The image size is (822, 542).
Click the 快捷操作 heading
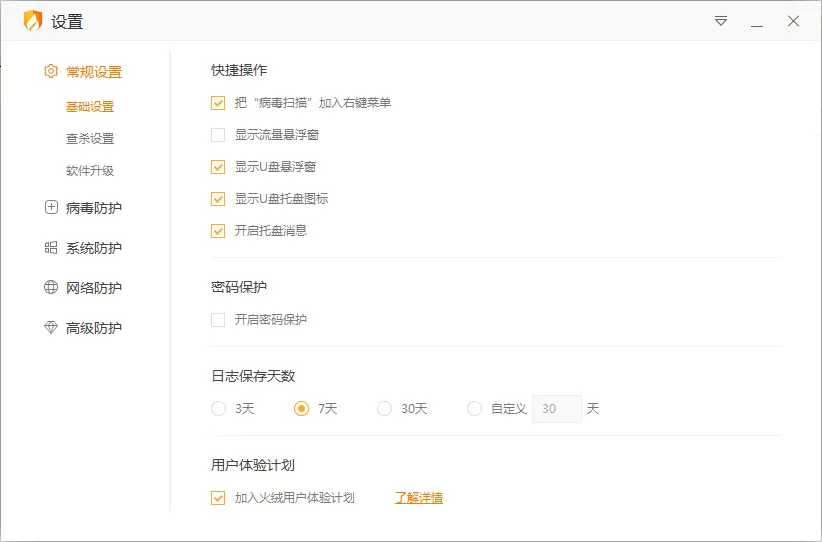239,70
